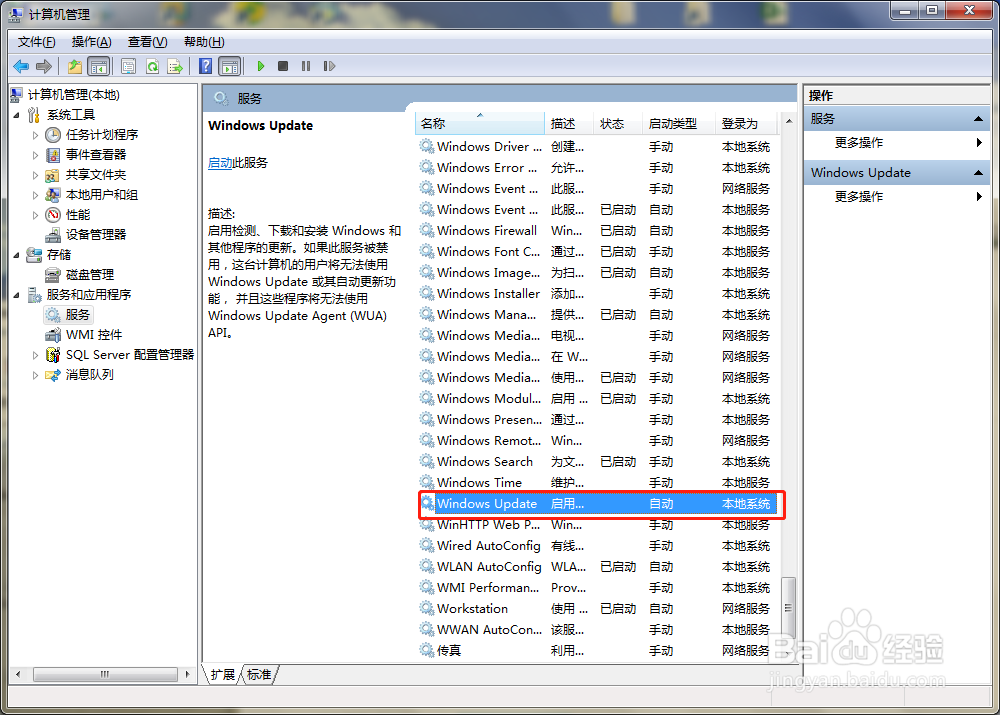Click tree pane scroll right arrow
Screen dimensions: 1000x715
tap(187, 674)
